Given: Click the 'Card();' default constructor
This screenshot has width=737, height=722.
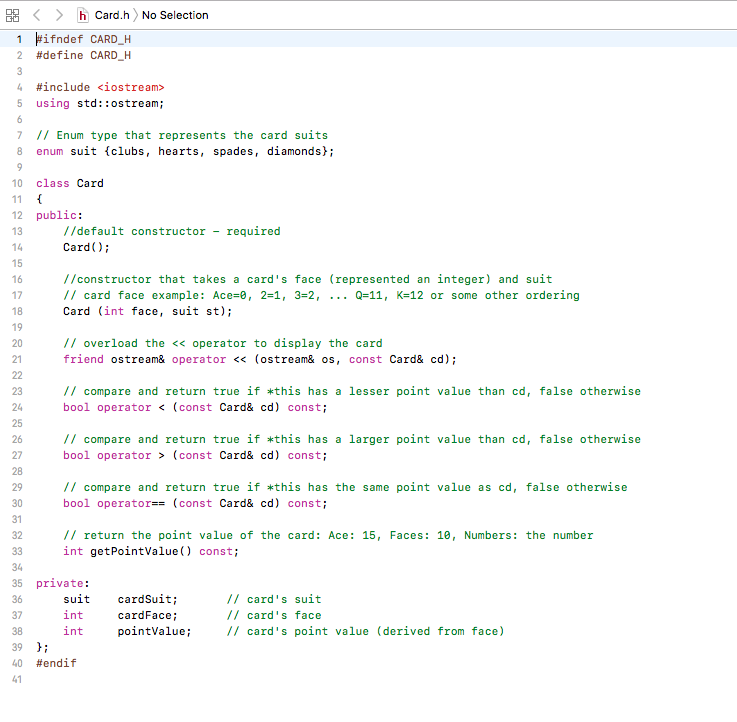Looking at the screenshot, I should pyautogui.click(x=86, y=247).
